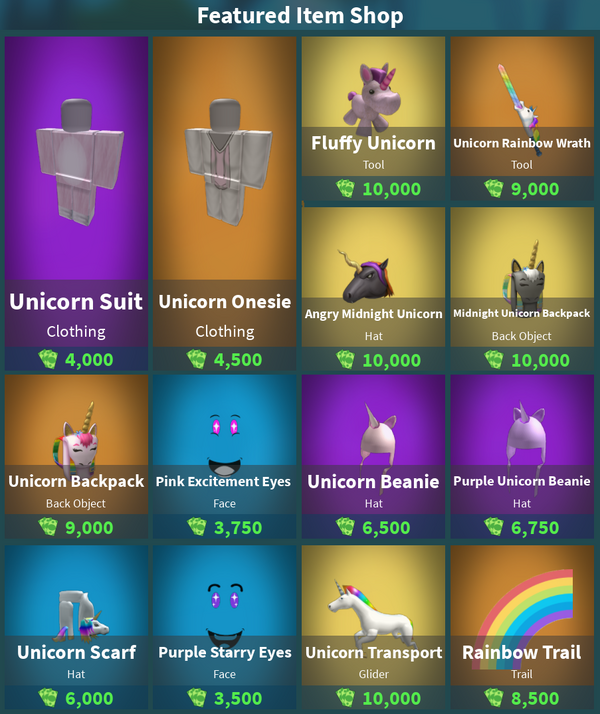Select the Unicorn Scarf hat image
This screenshot has height=714, width=600.
(x=83, y=613)
